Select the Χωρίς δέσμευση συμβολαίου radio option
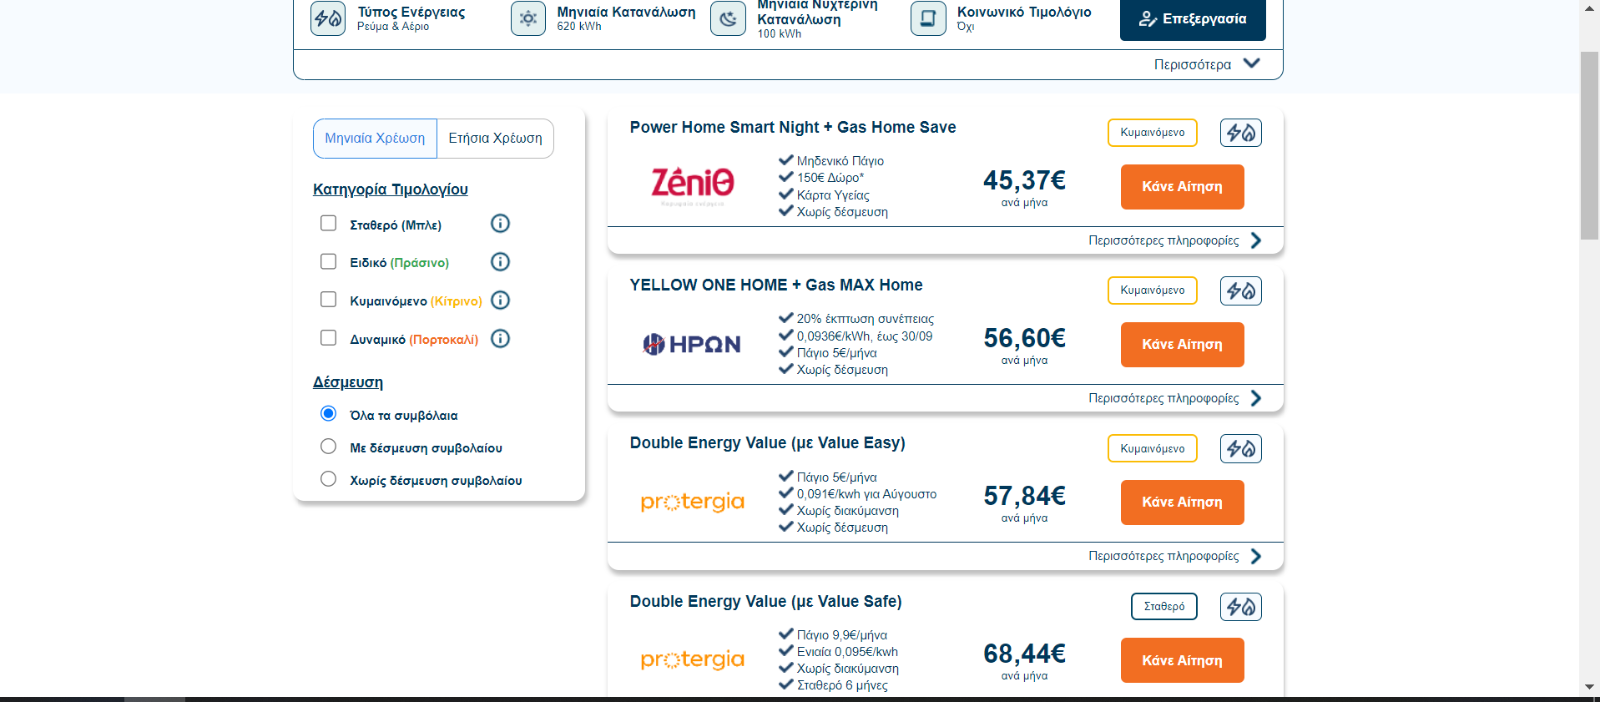Screen dimensions: 1600x702 click(x=328, y=479)
